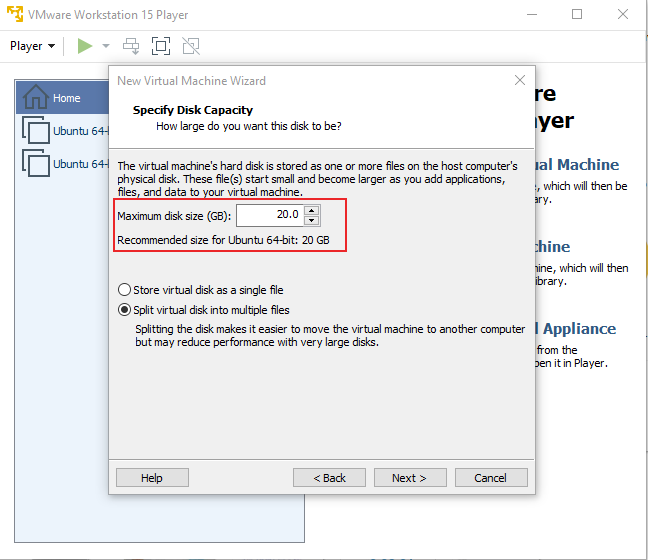
Task: Decrease disk size with down spinner arrow
Action: point(312,220)
